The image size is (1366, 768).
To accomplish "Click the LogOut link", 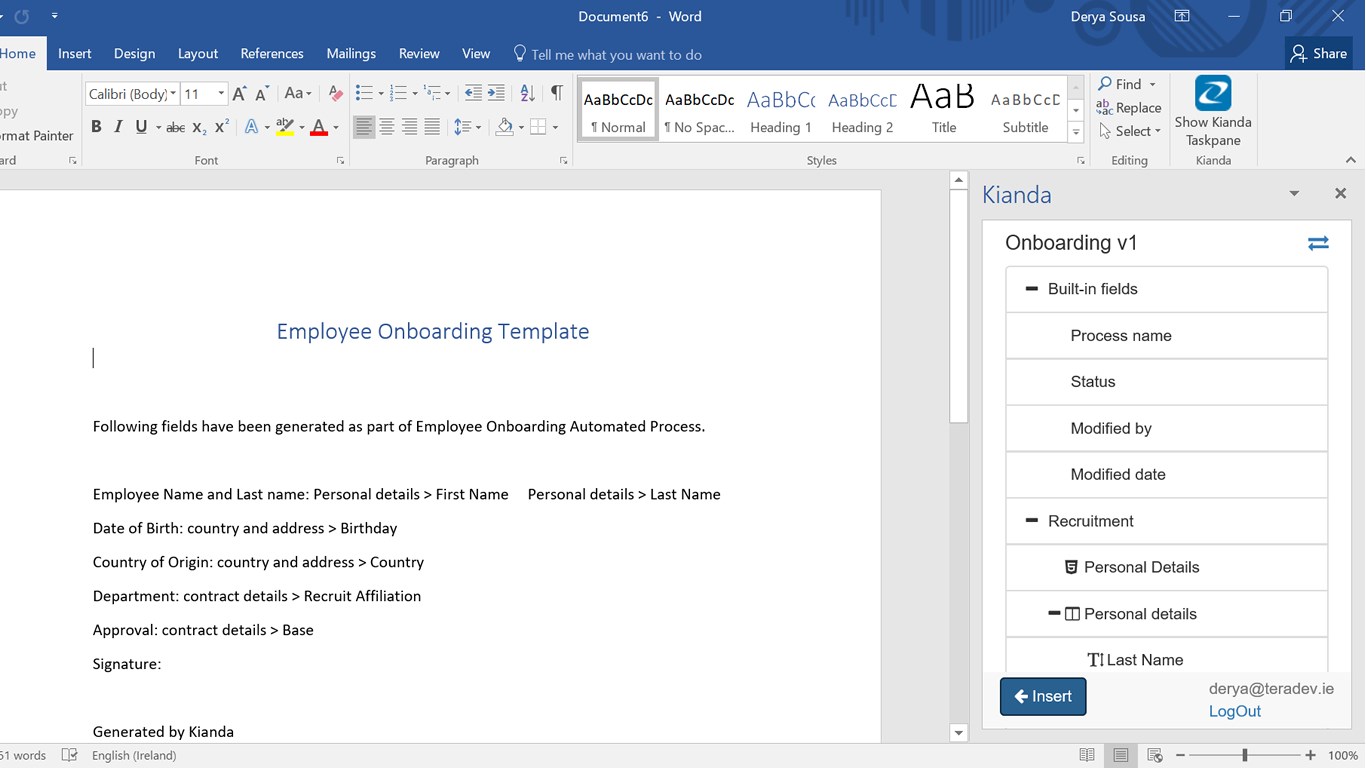I will (x=1235, y=711).
